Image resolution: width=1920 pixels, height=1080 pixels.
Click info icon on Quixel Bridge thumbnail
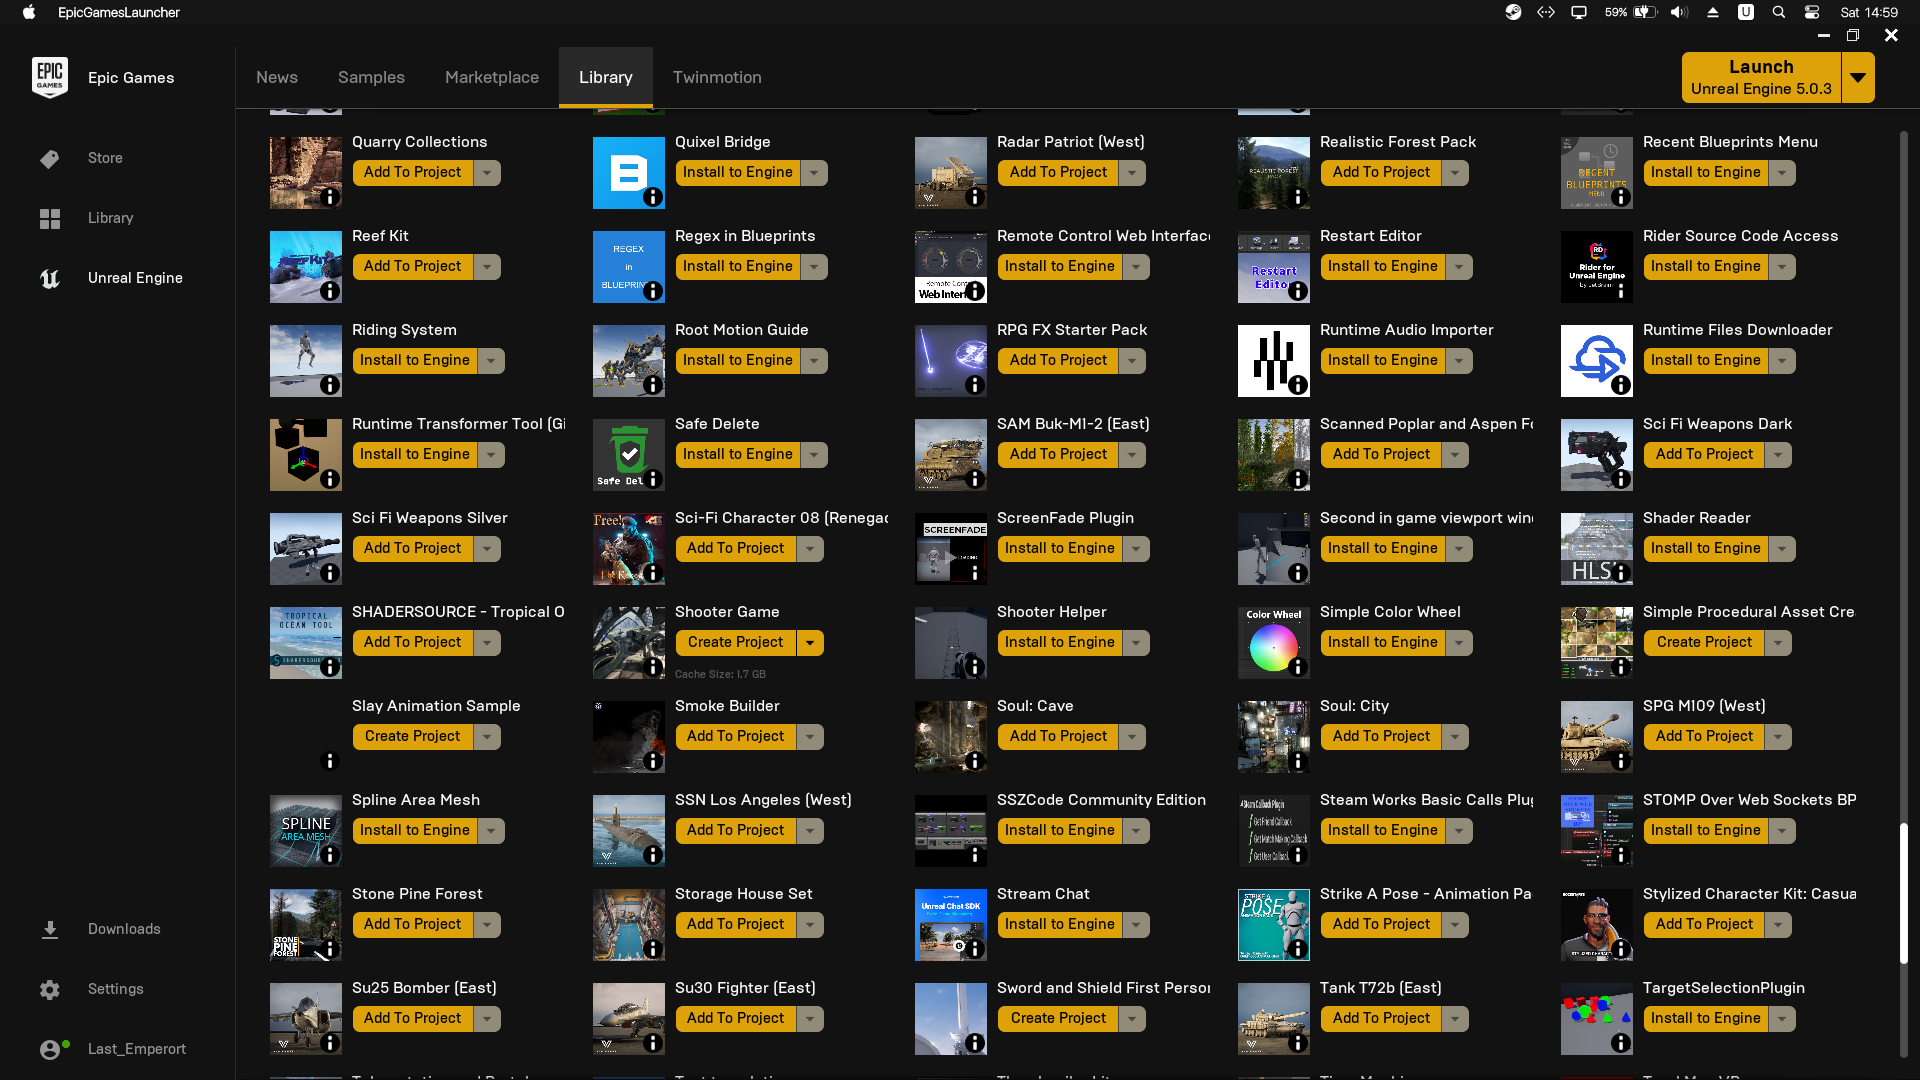point(653,198)
